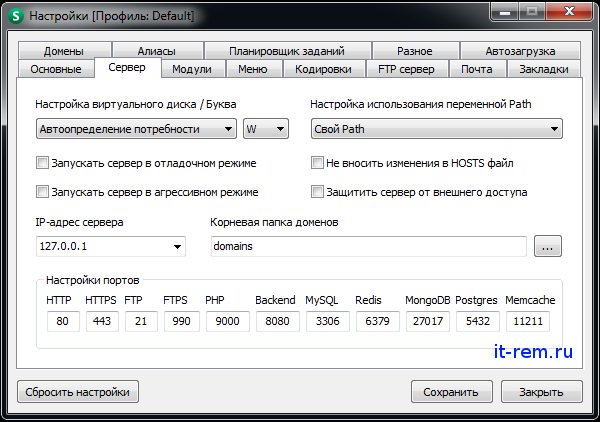The image size is (600, 422).
Task: Click the MySQL port field with 3306
Action: coord(328,321)
